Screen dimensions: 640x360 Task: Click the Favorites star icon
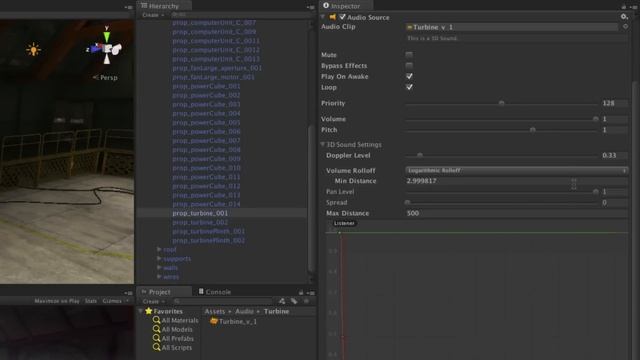[x=149, y=311]
